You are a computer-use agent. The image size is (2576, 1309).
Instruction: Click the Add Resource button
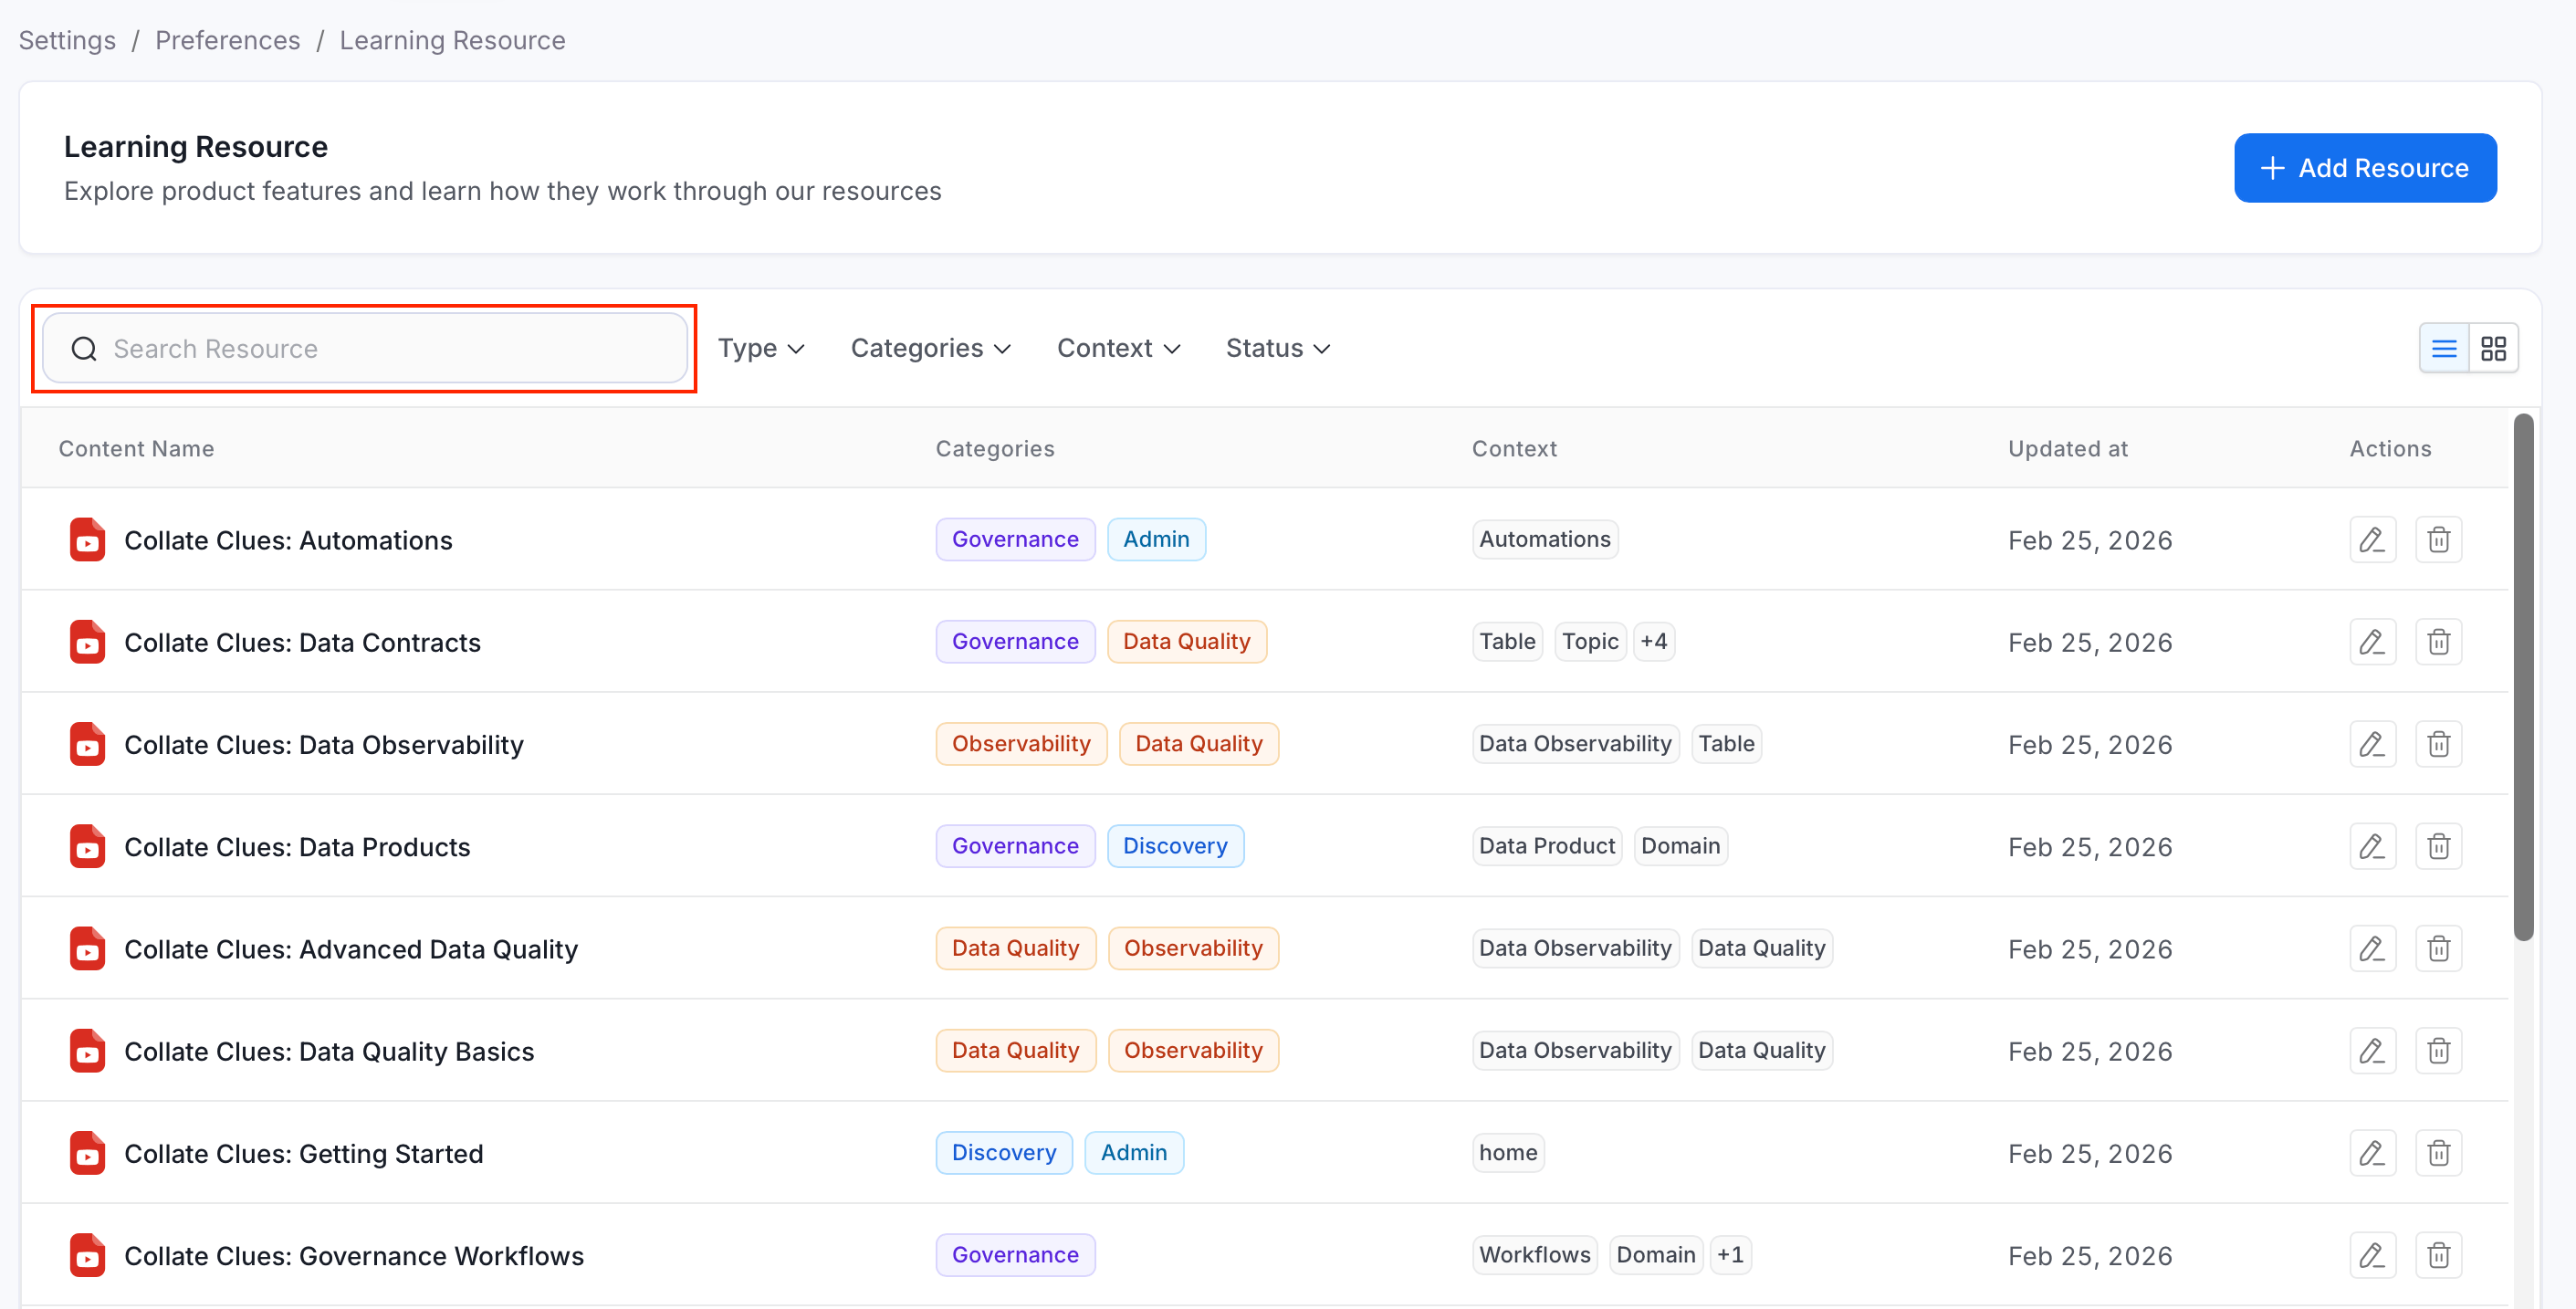[x=2365, y=167]
